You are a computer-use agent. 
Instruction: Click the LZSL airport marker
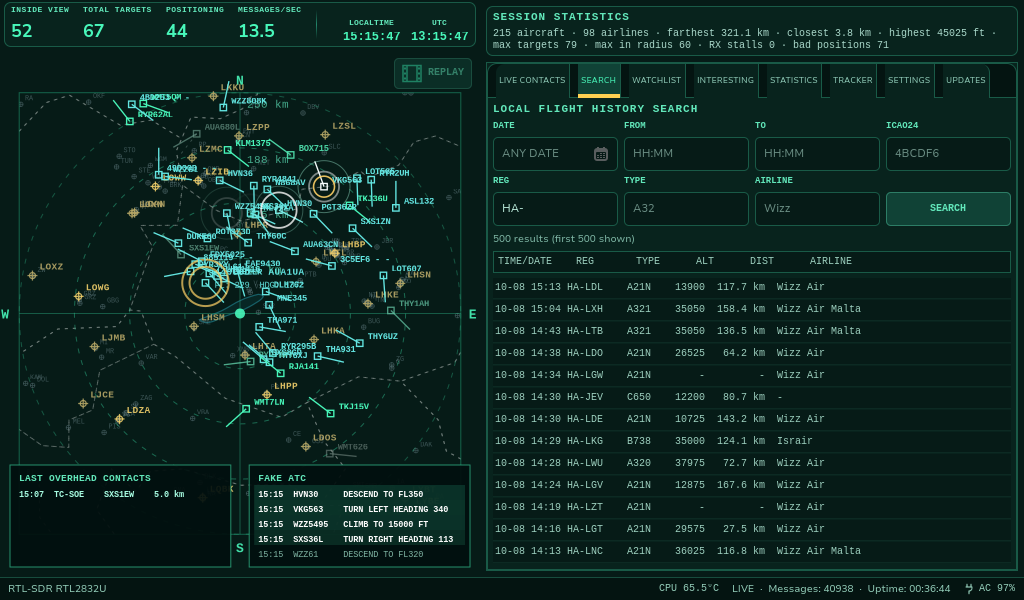tap(325, 135)
